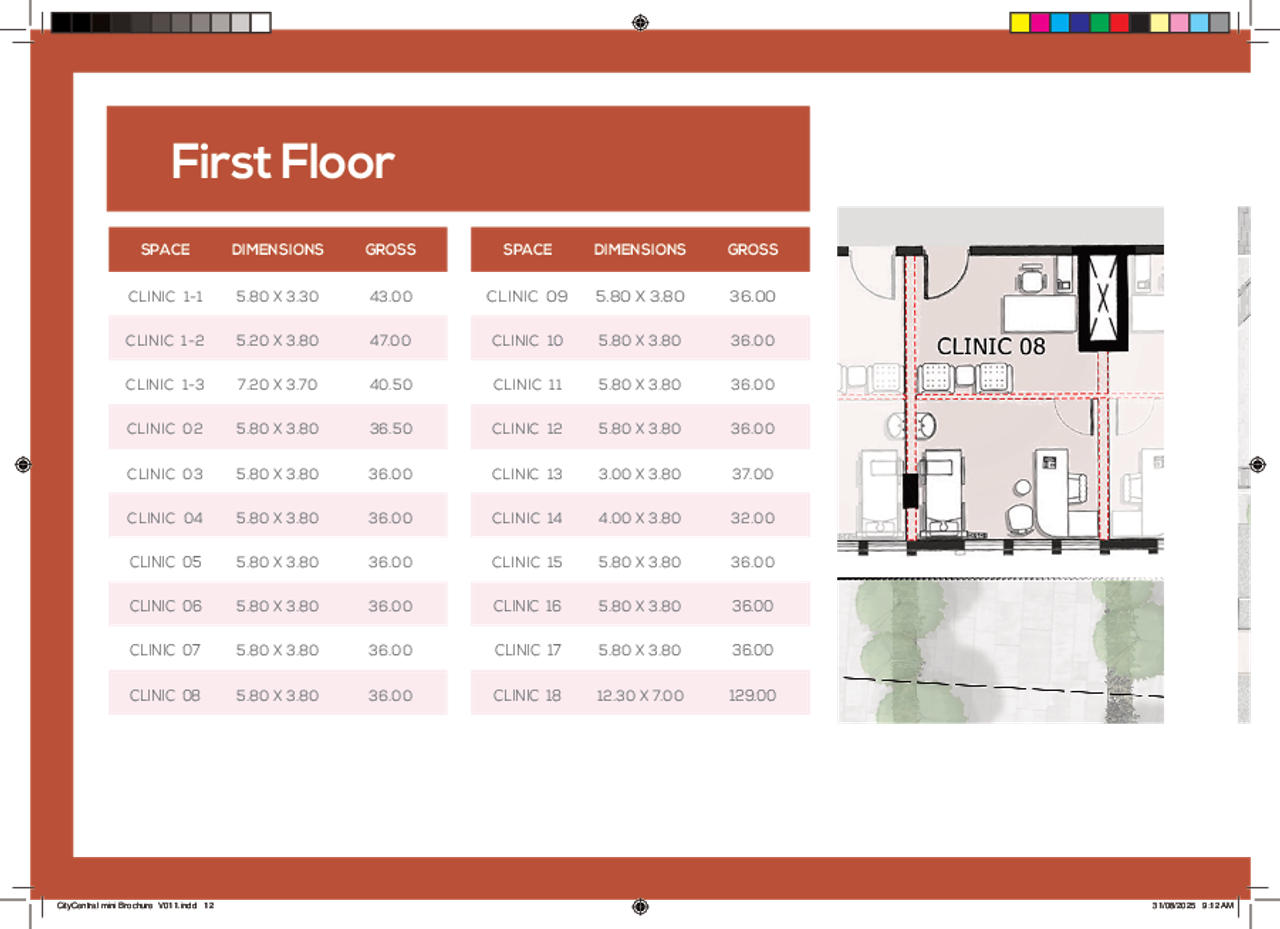Click the registration mark on the left edge
The height and width of the screenshot is (929, 1280).
(24, 464)
